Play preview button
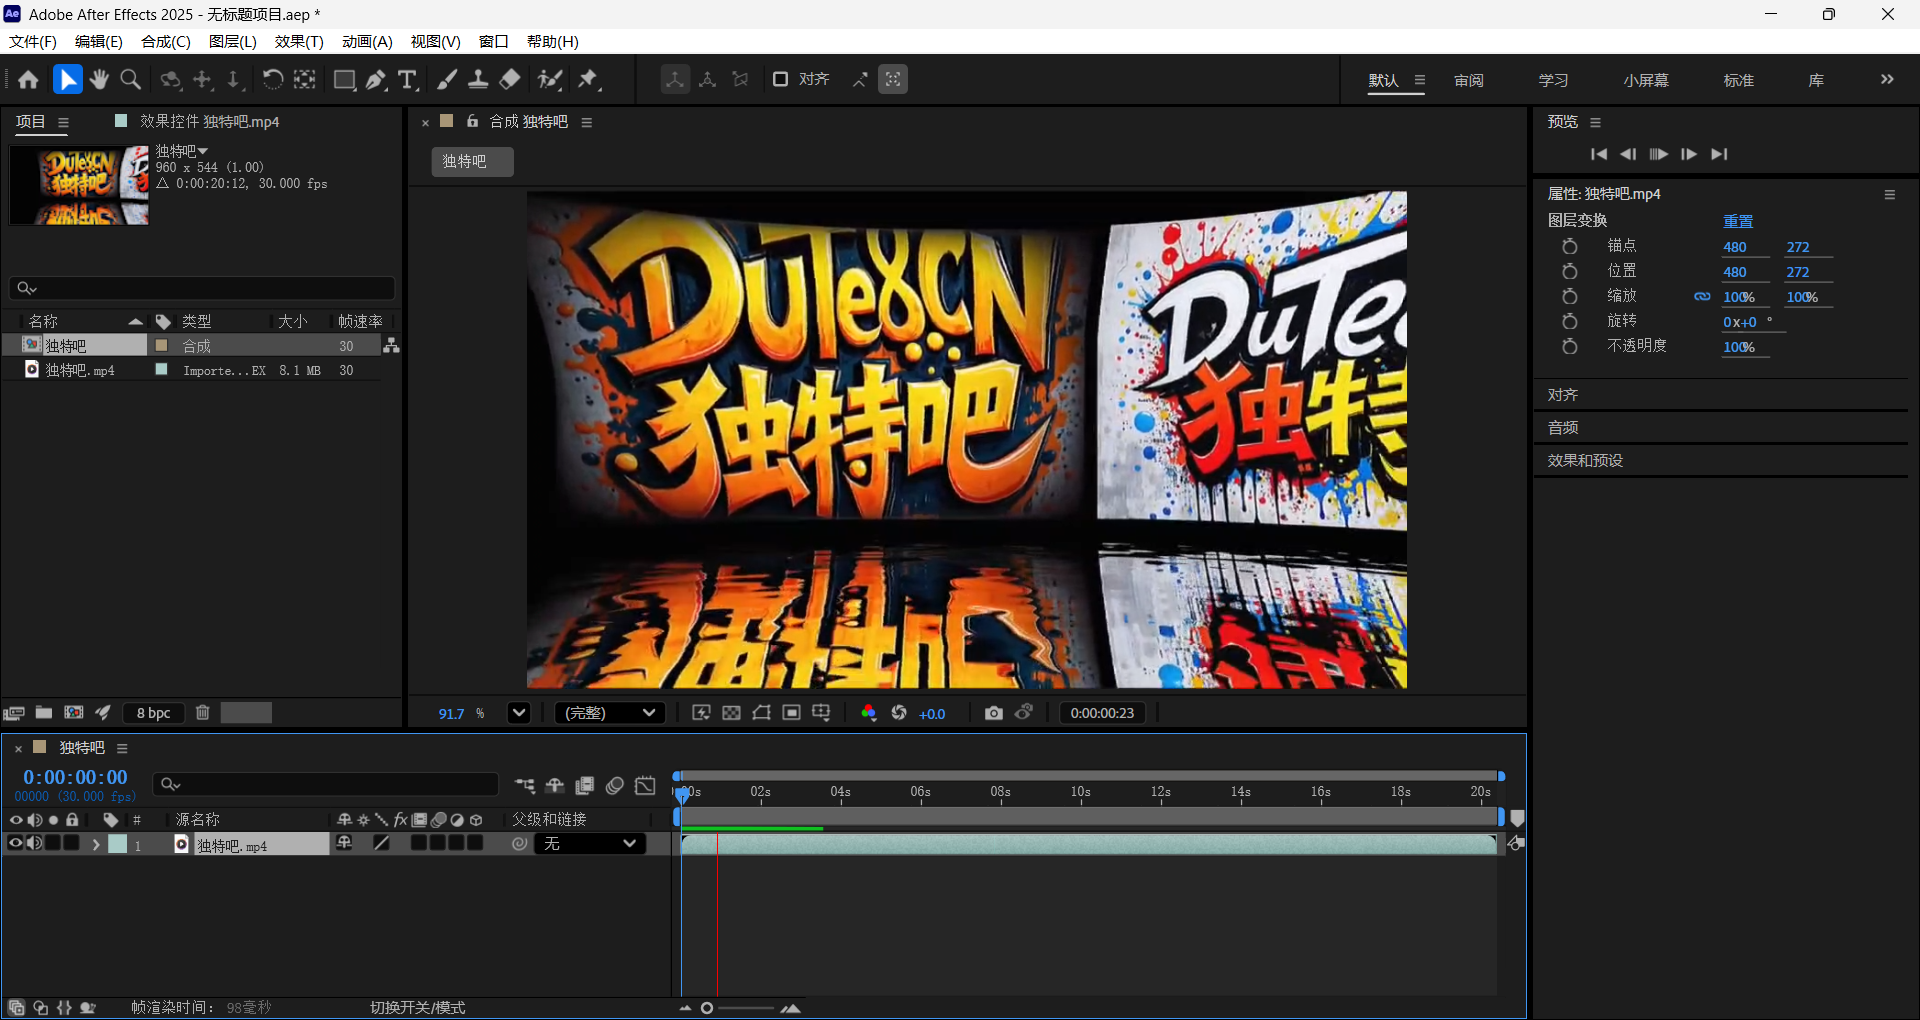Screen dimensions: 1920x1020 pyautogui.click(x=1658, y=154)
